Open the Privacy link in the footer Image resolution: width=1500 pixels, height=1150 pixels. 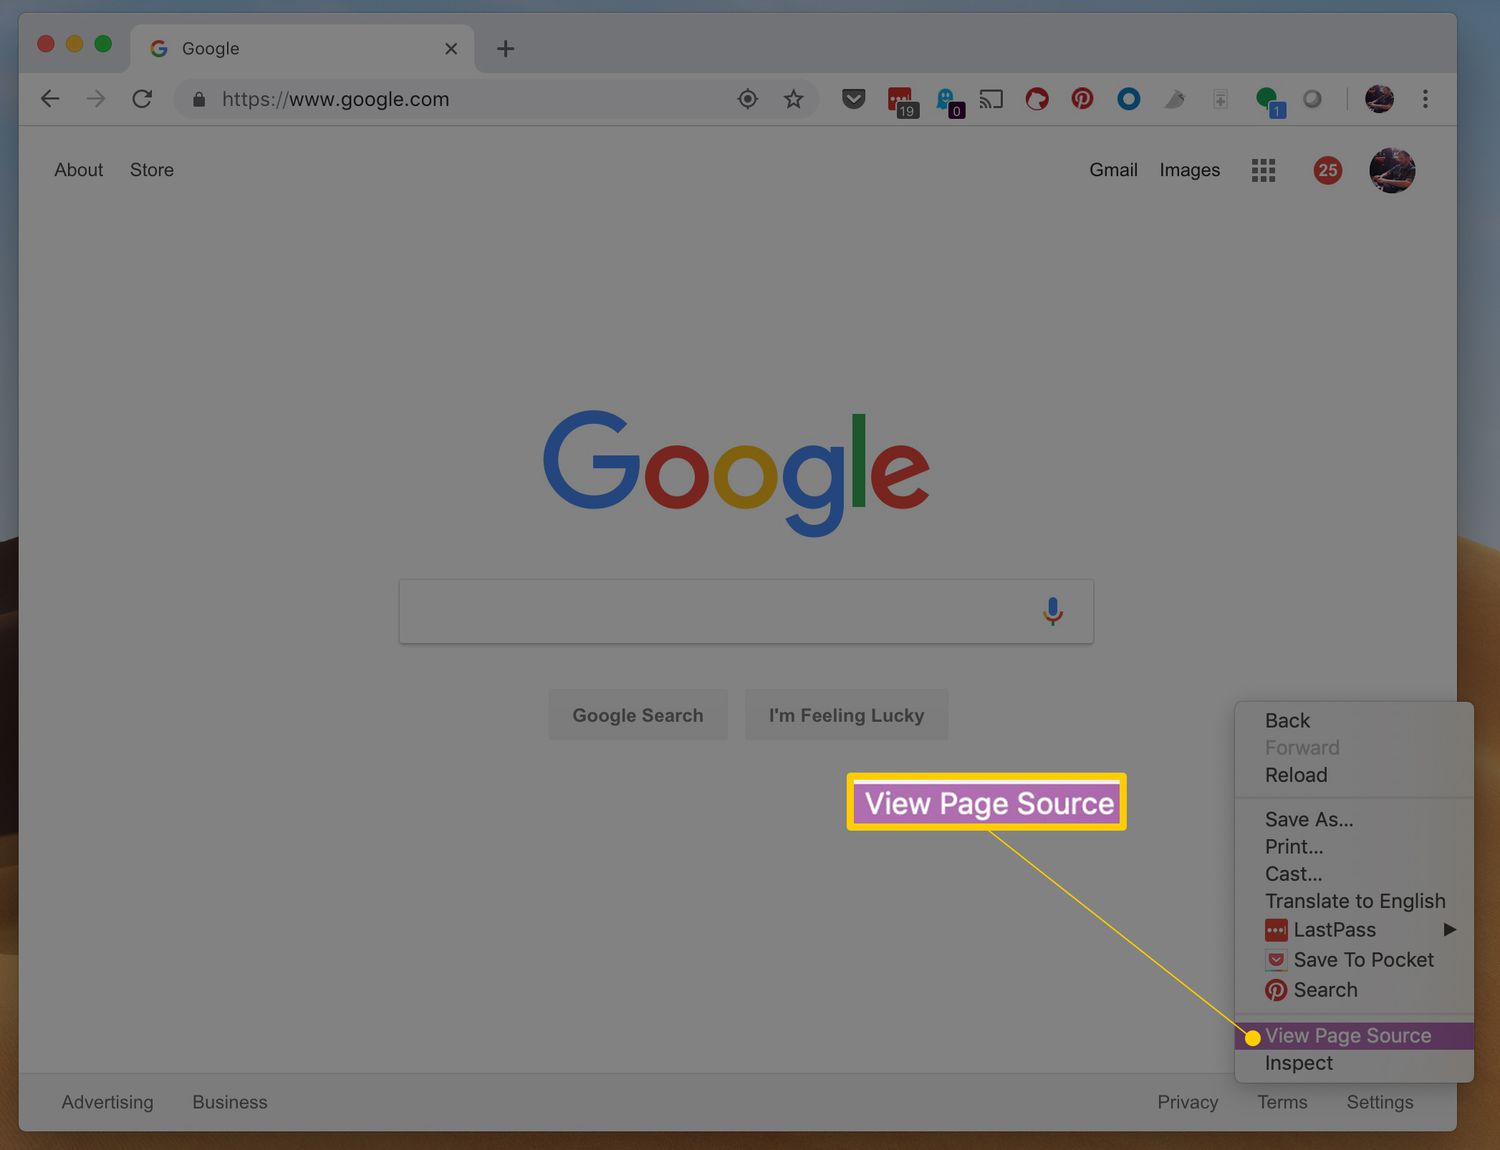[x=1187, y=1102]
